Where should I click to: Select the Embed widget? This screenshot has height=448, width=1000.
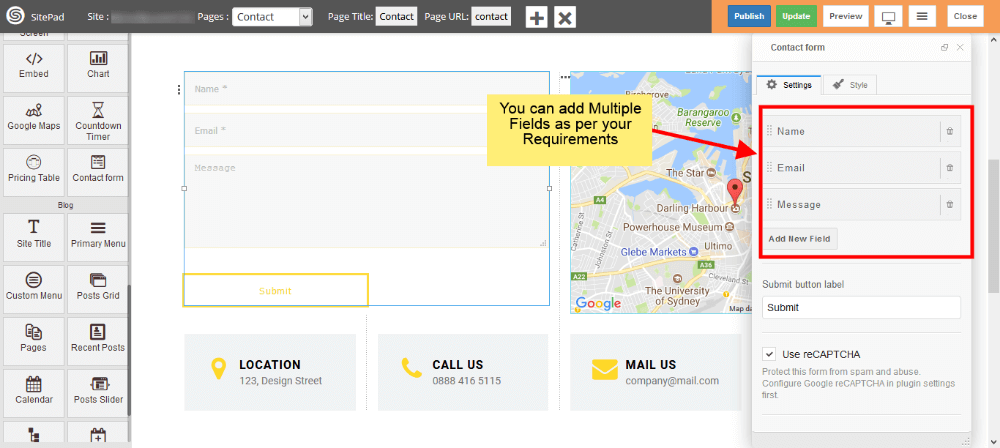click(x=33, y=67)
